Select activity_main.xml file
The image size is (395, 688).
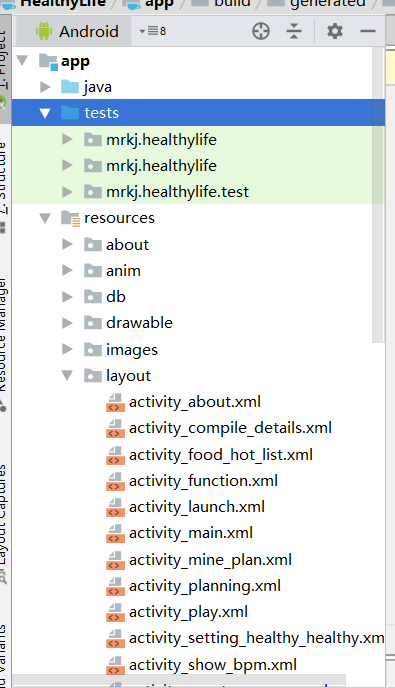(190, 533)
